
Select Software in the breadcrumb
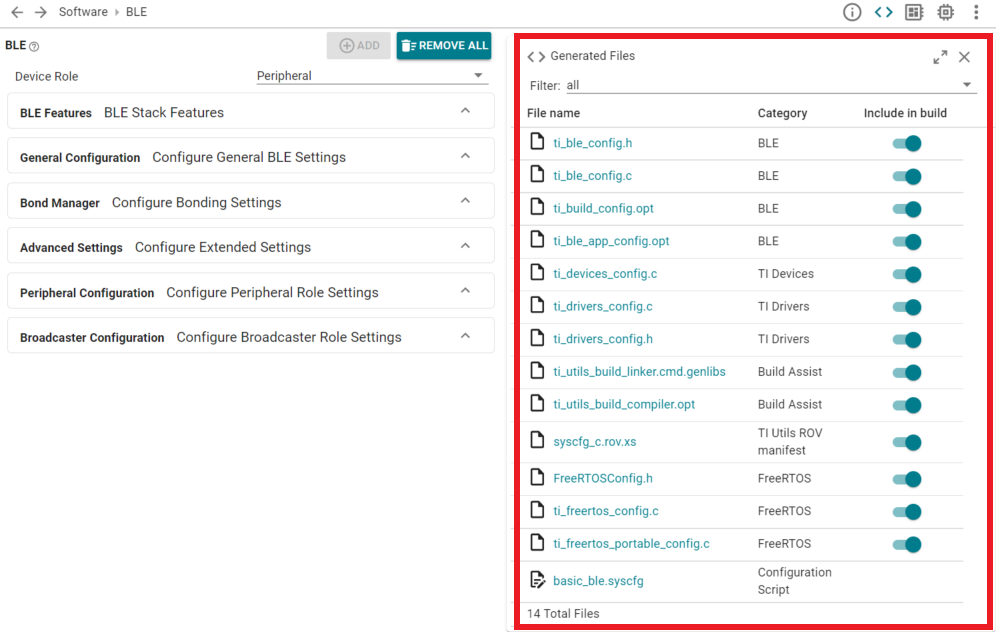[x=83, y=12]
